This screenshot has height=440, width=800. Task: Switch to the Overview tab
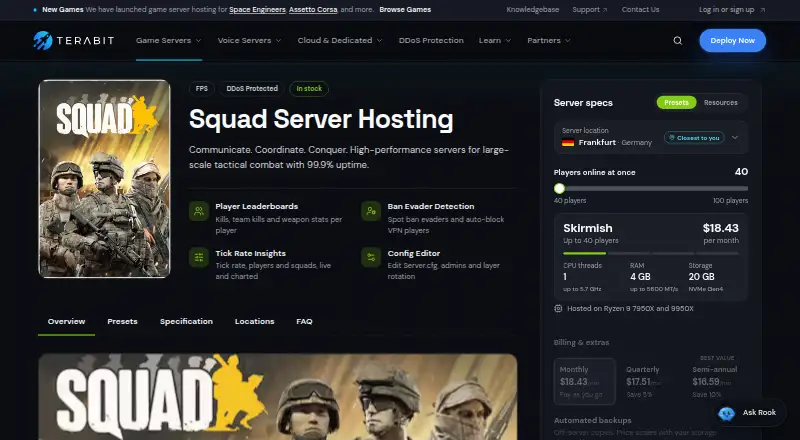[66, 322]
